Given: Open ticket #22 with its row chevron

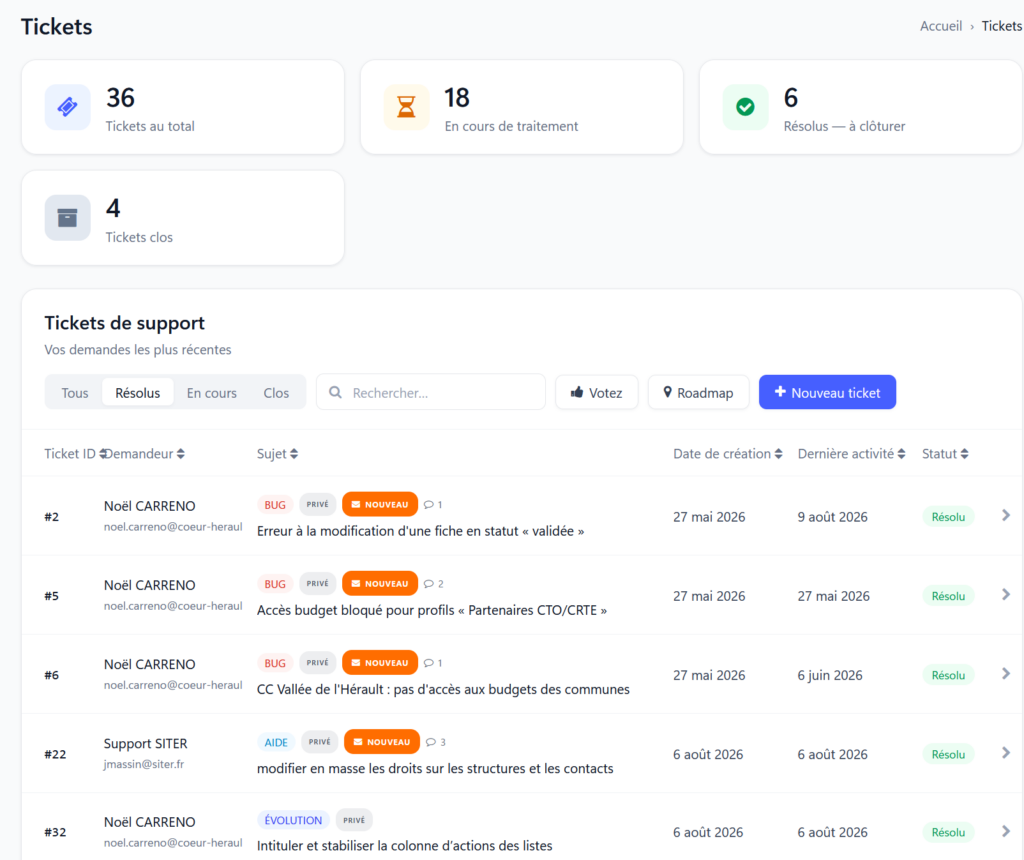Looking at the screenshot, I should (1006, 754).
